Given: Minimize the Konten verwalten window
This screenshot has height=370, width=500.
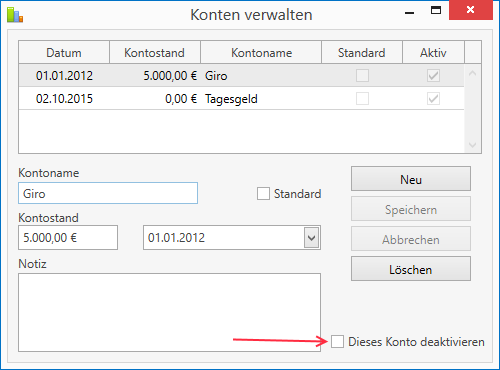Looking at the screenshot, I should pyautogui.click(x=409, y=12).
